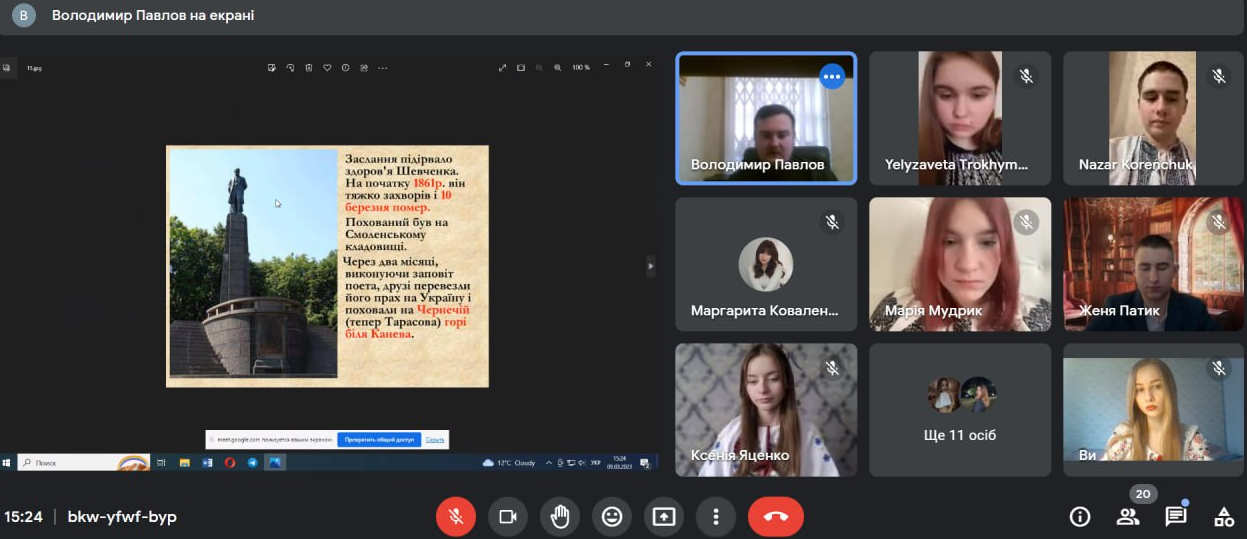Viewport: 1247px width, 539px height.
Task: Open the chat with everyone panel
Action: click(x=1176, y=517)
